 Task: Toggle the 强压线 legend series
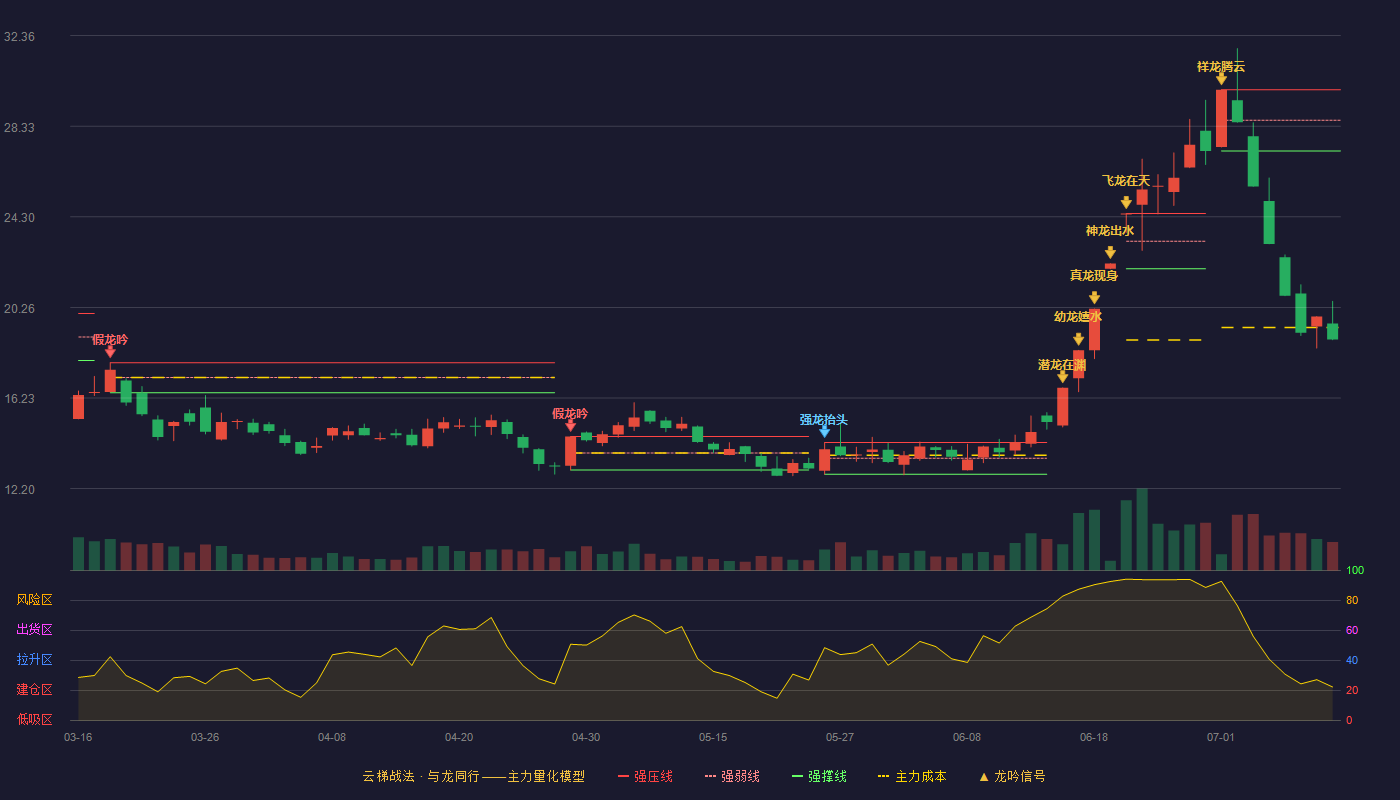[645, 776]
